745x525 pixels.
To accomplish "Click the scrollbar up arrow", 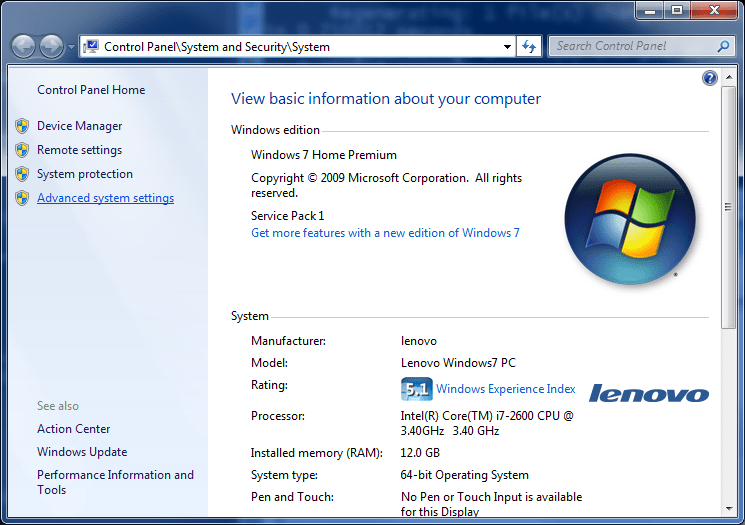I will pos(728,77).
